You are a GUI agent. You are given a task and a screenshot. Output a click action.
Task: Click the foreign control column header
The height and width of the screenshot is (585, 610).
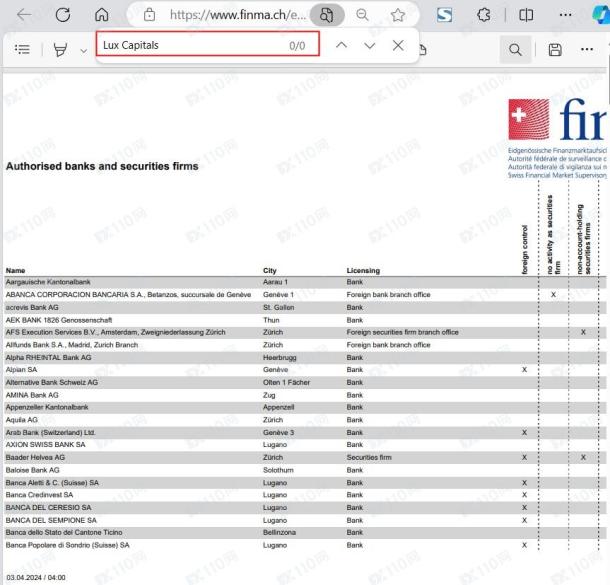pos(524,249)
